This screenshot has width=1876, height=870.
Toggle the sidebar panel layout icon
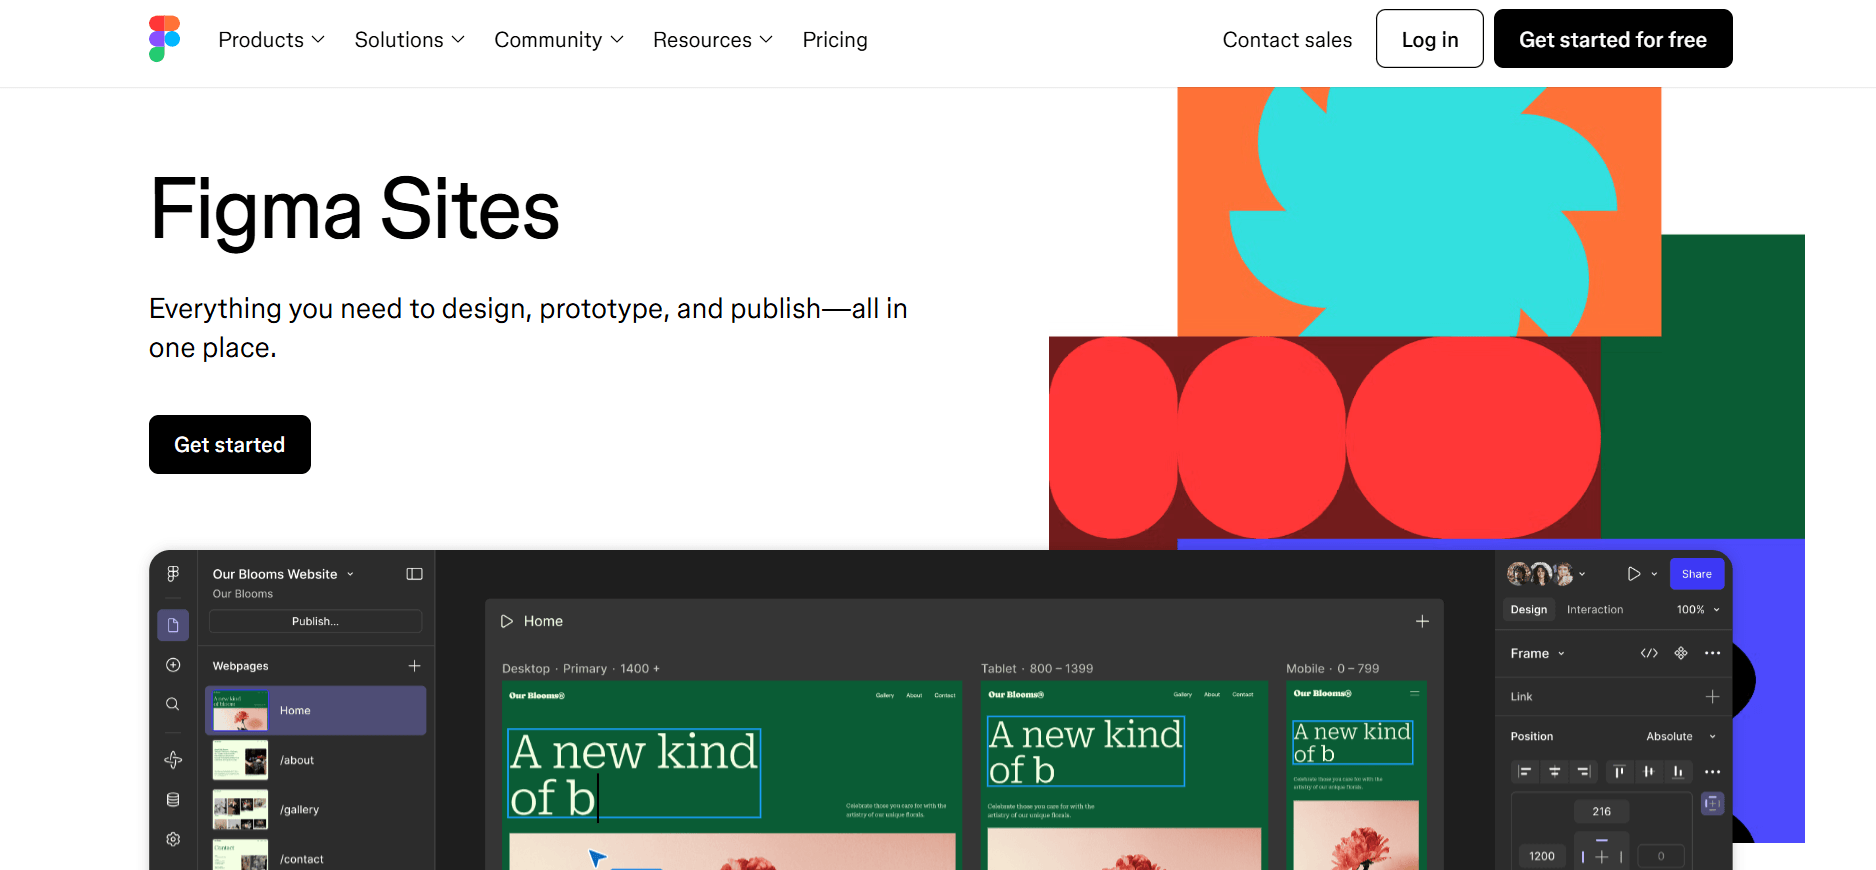coord(414,574)
